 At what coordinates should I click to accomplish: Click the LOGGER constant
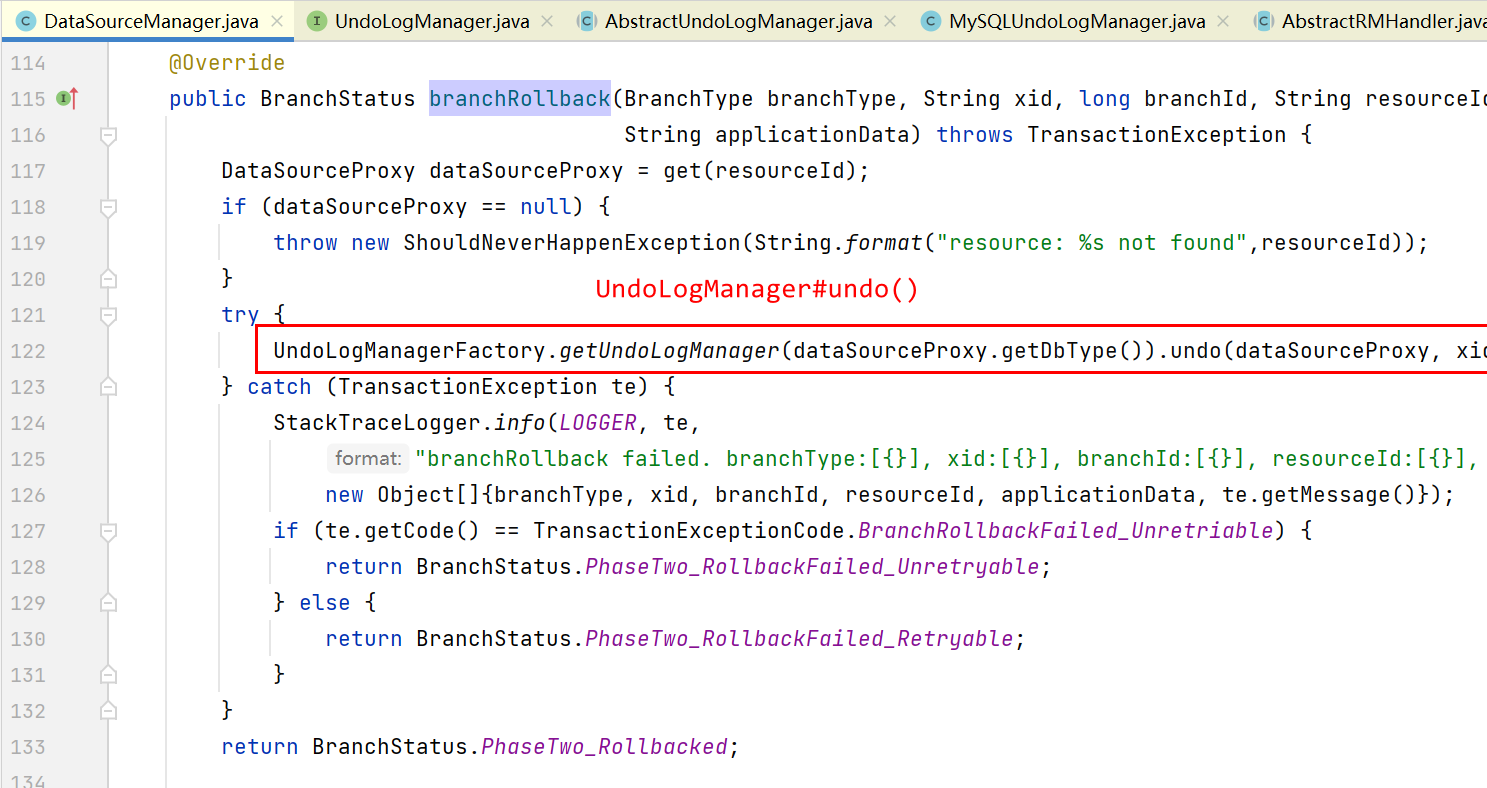point(598,423)
